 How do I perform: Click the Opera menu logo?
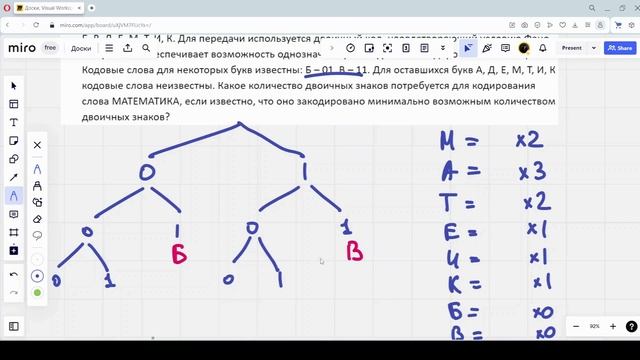7,8
